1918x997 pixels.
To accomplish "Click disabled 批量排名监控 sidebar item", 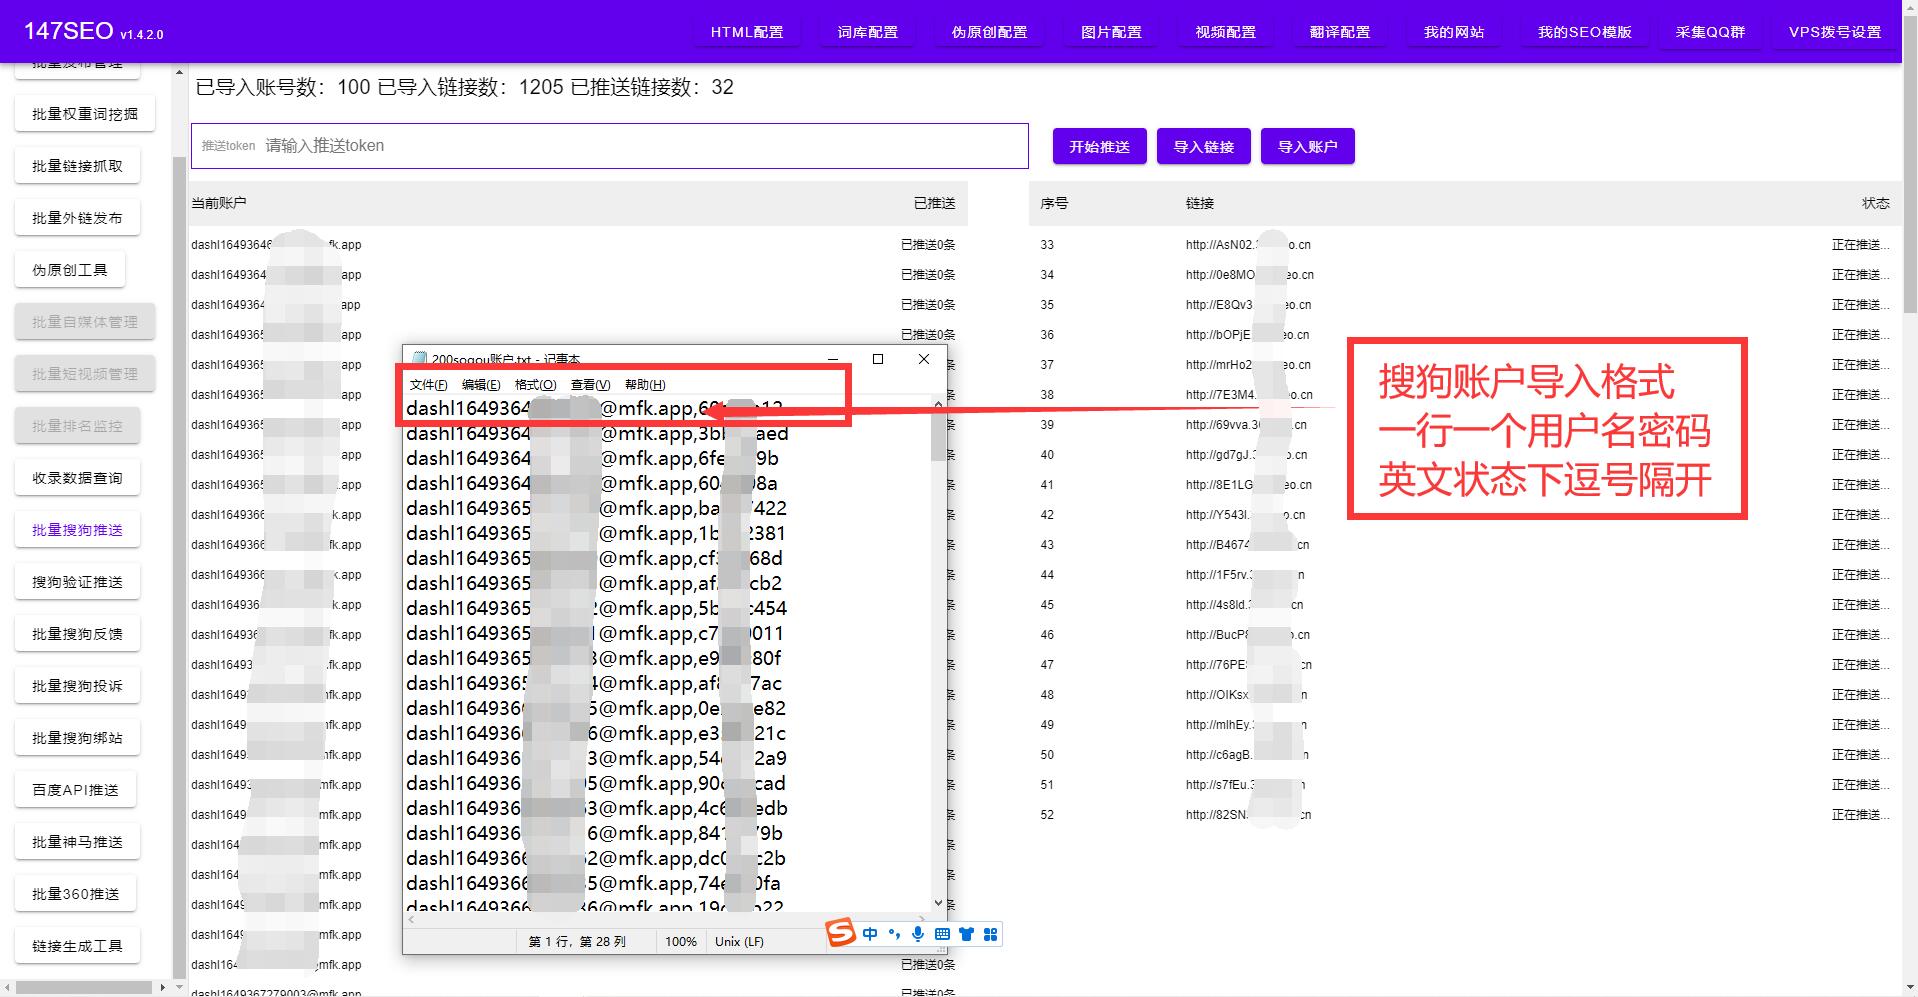I will (x=77, y=426).
